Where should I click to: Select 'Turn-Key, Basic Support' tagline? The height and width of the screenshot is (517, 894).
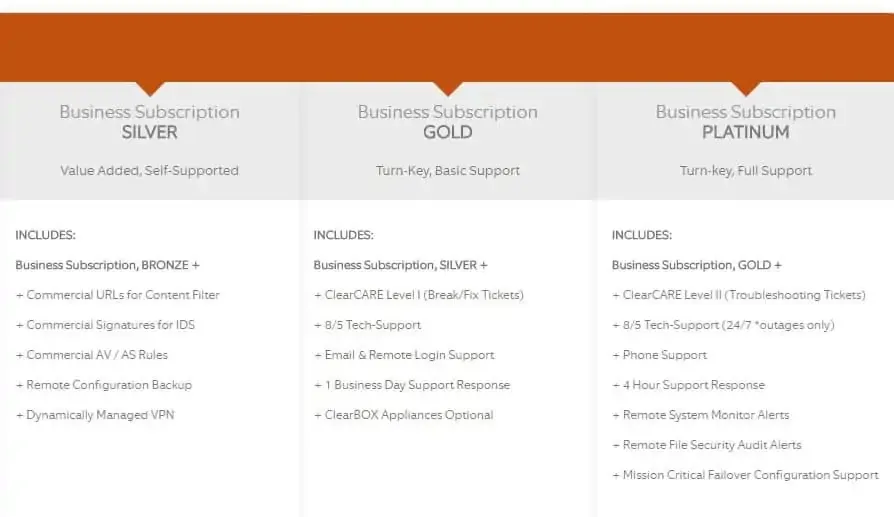(447, 171)
